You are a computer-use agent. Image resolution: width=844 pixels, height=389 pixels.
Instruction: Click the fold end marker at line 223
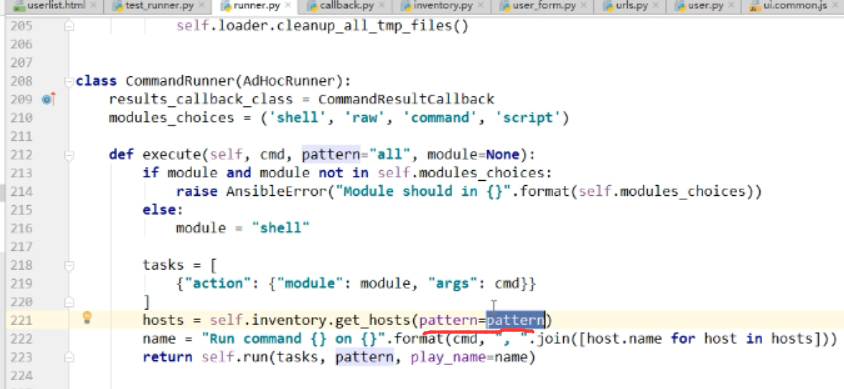pyautogui.click(x=69, y=357)
